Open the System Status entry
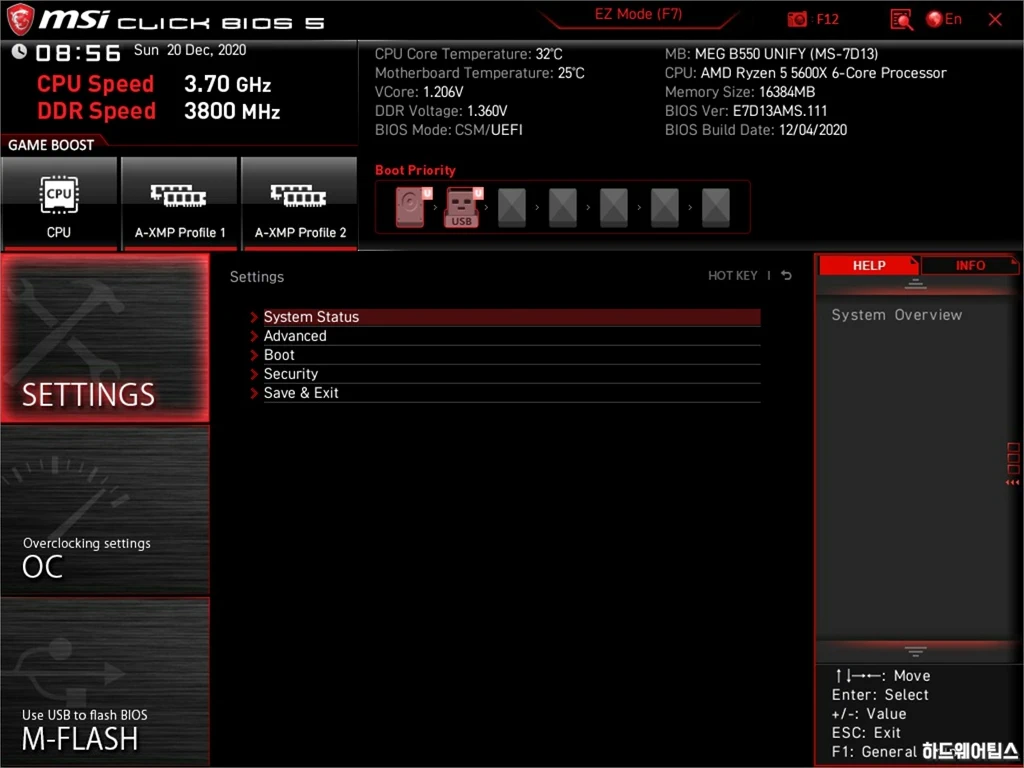The image size is (1024, 768). 511,317
